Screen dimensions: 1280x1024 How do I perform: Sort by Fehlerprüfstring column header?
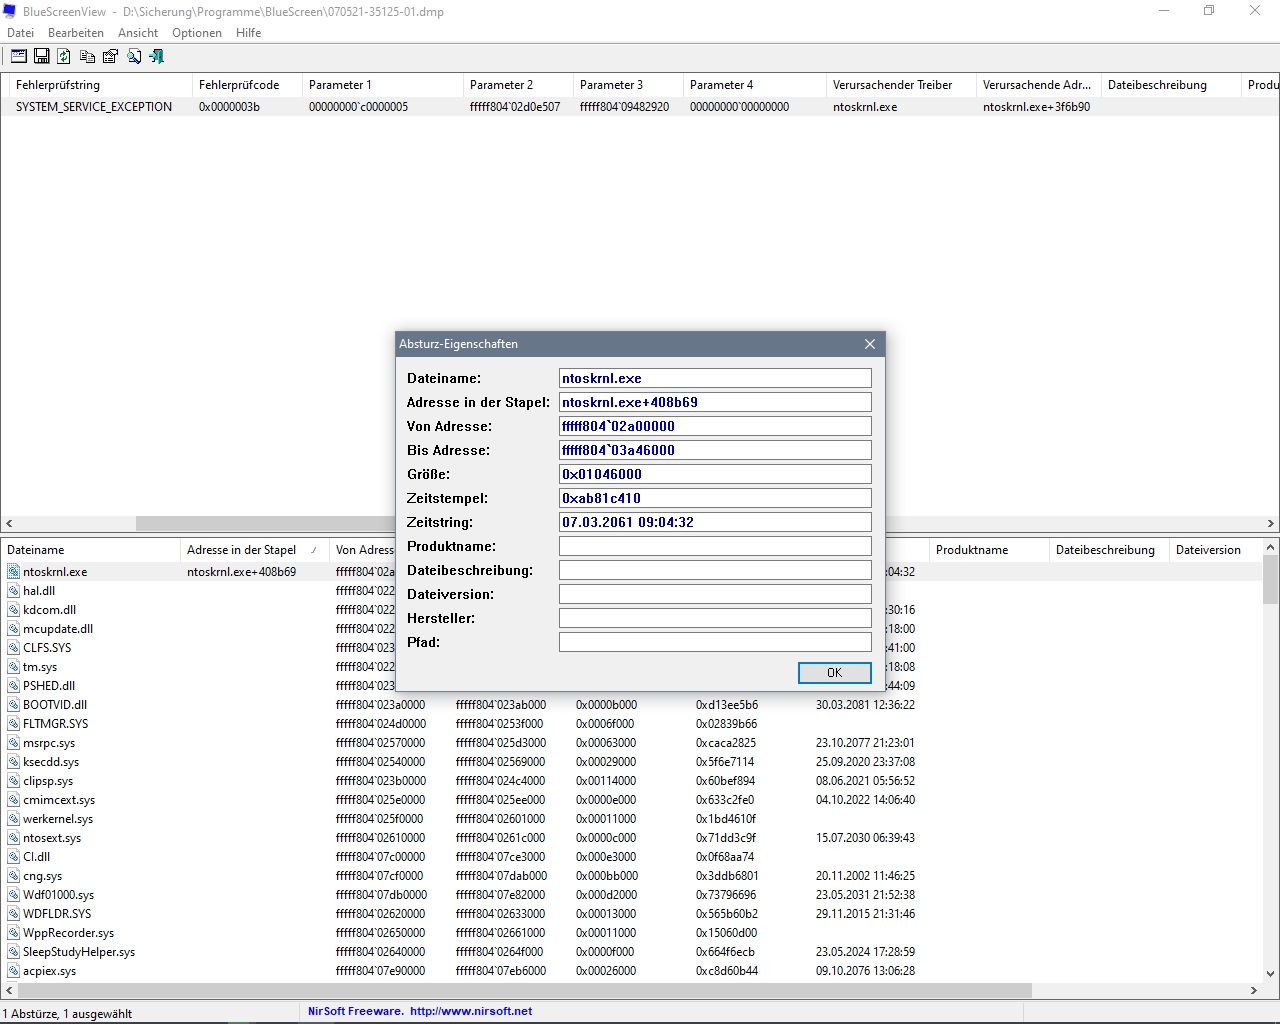[x=101, y=85]
